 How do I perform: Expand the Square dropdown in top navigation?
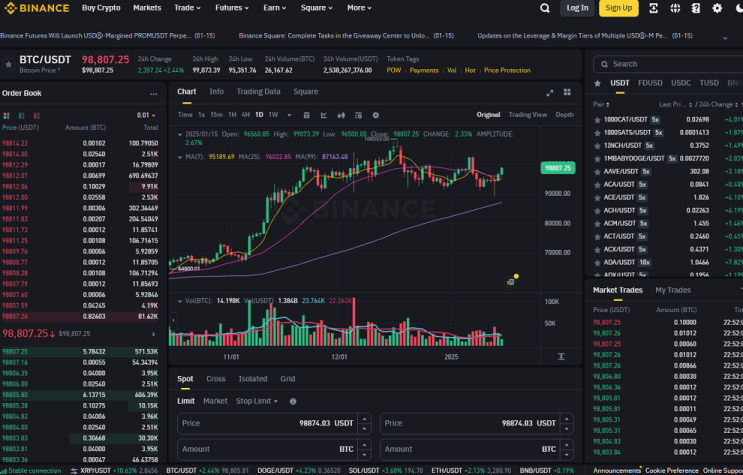click(x=317, y=8)
